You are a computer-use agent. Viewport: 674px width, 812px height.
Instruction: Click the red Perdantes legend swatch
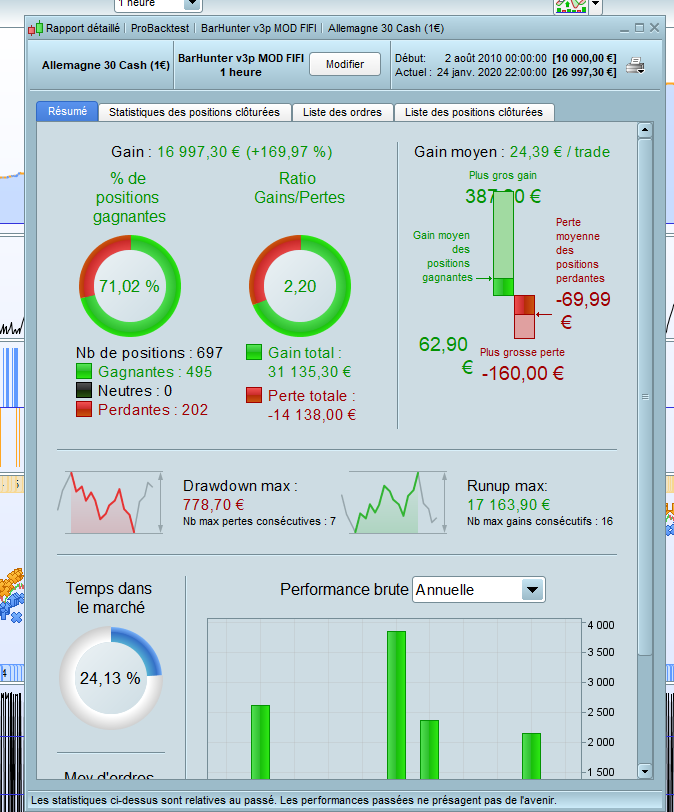(84, 410)
